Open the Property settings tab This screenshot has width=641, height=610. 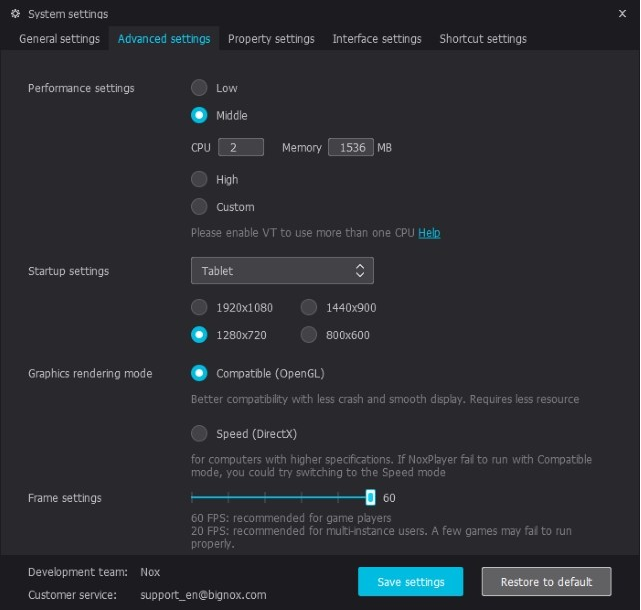coord(271,39)
